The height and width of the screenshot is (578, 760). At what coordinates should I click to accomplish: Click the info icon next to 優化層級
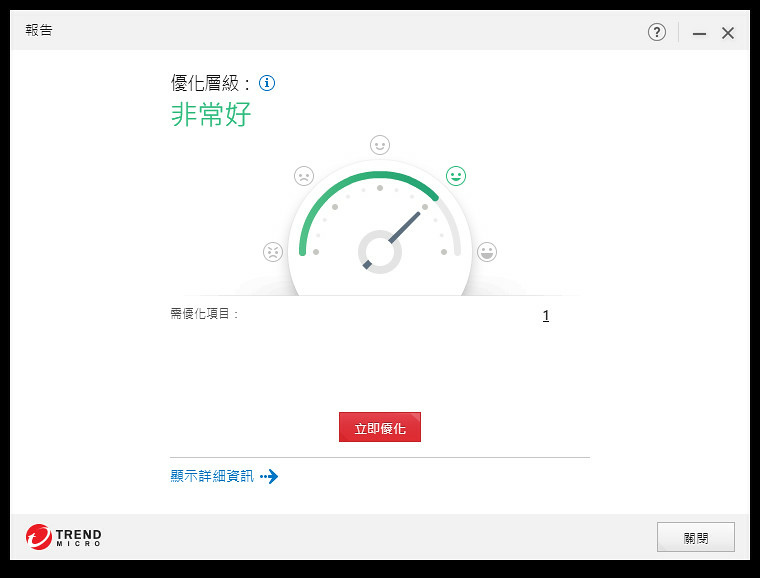point(267,83)
